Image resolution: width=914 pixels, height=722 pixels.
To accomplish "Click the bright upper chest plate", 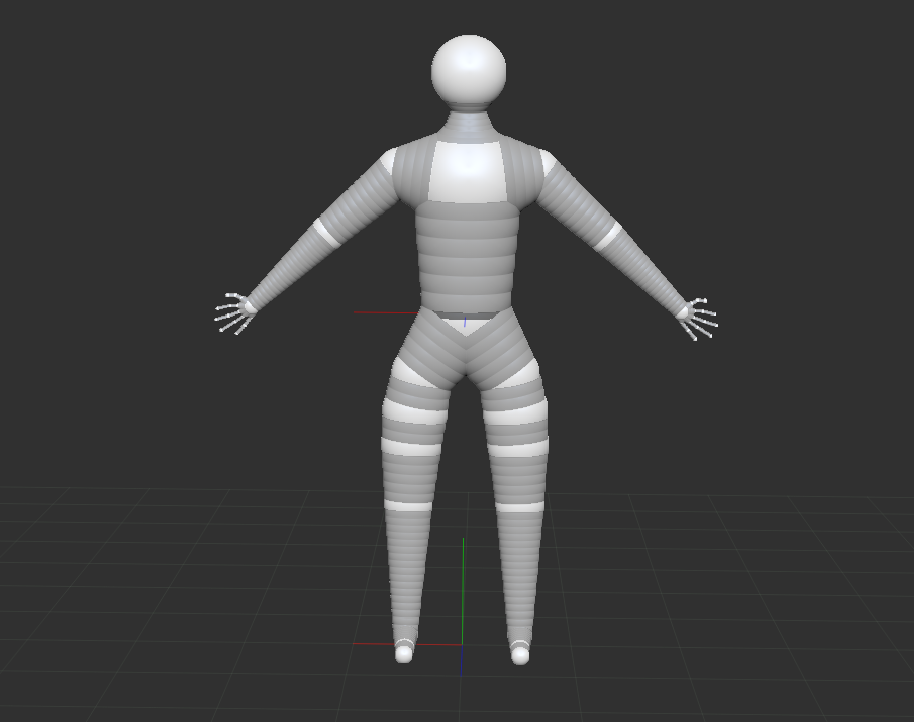I will 466,172.
